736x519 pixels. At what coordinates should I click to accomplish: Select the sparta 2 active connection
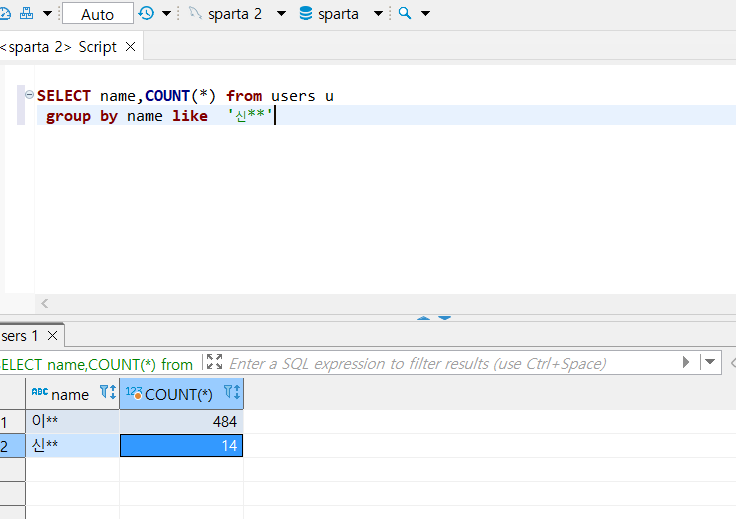tap(226, 14)
